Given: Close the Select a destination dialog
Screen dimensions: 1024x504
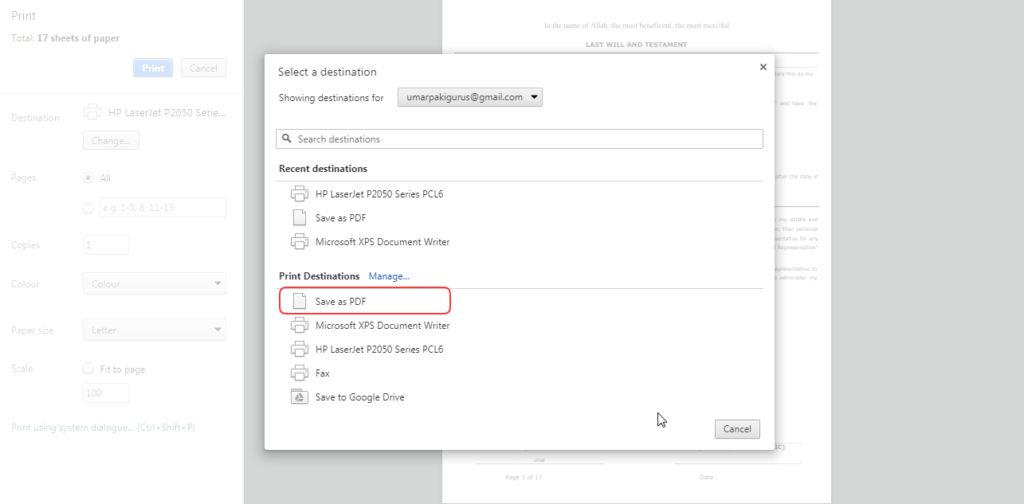Looking at the screenshot, I should point(763,67).
